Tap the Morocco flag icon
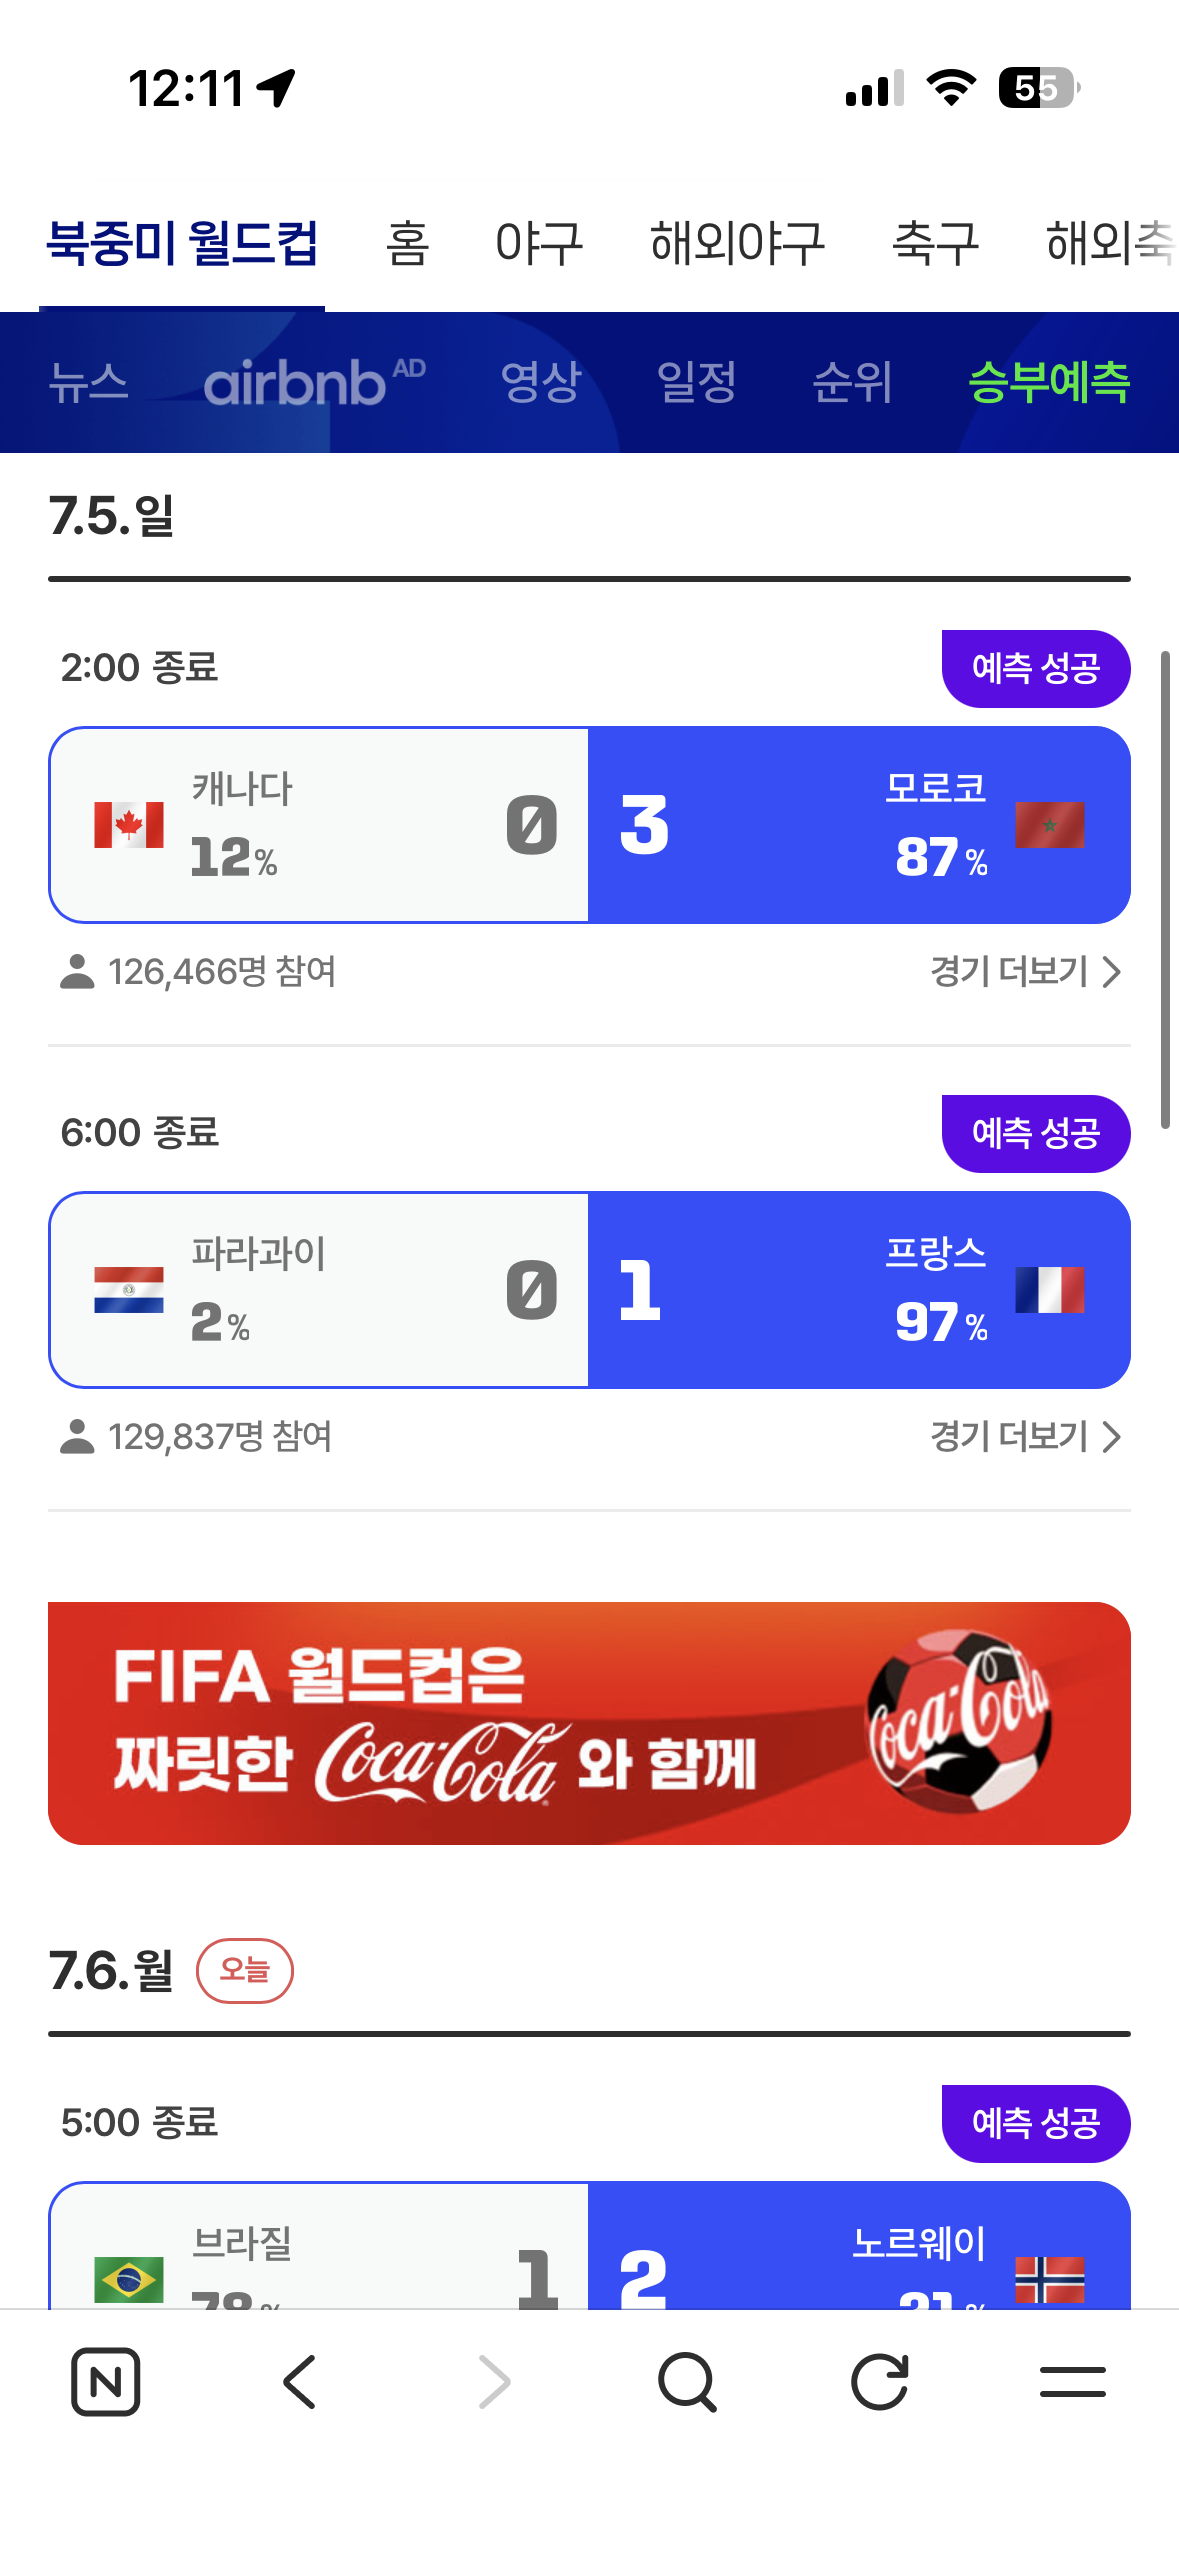This screenshot has width=1179, height=2556. [x=1050, y=825]
